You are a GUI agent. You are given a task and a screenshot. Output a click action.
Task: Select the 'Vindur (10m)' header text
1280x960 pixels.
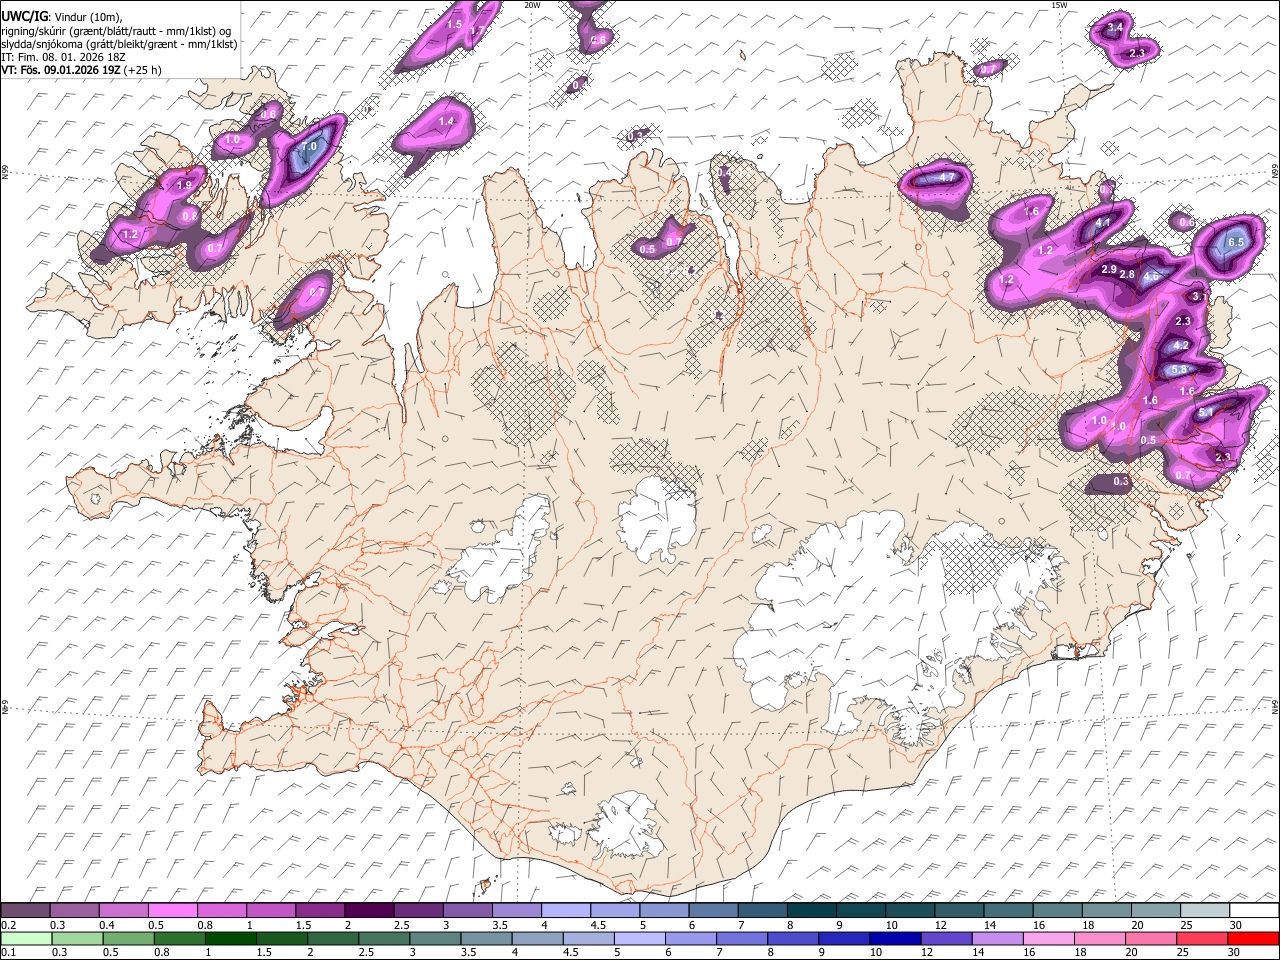[x=87, y=16]
